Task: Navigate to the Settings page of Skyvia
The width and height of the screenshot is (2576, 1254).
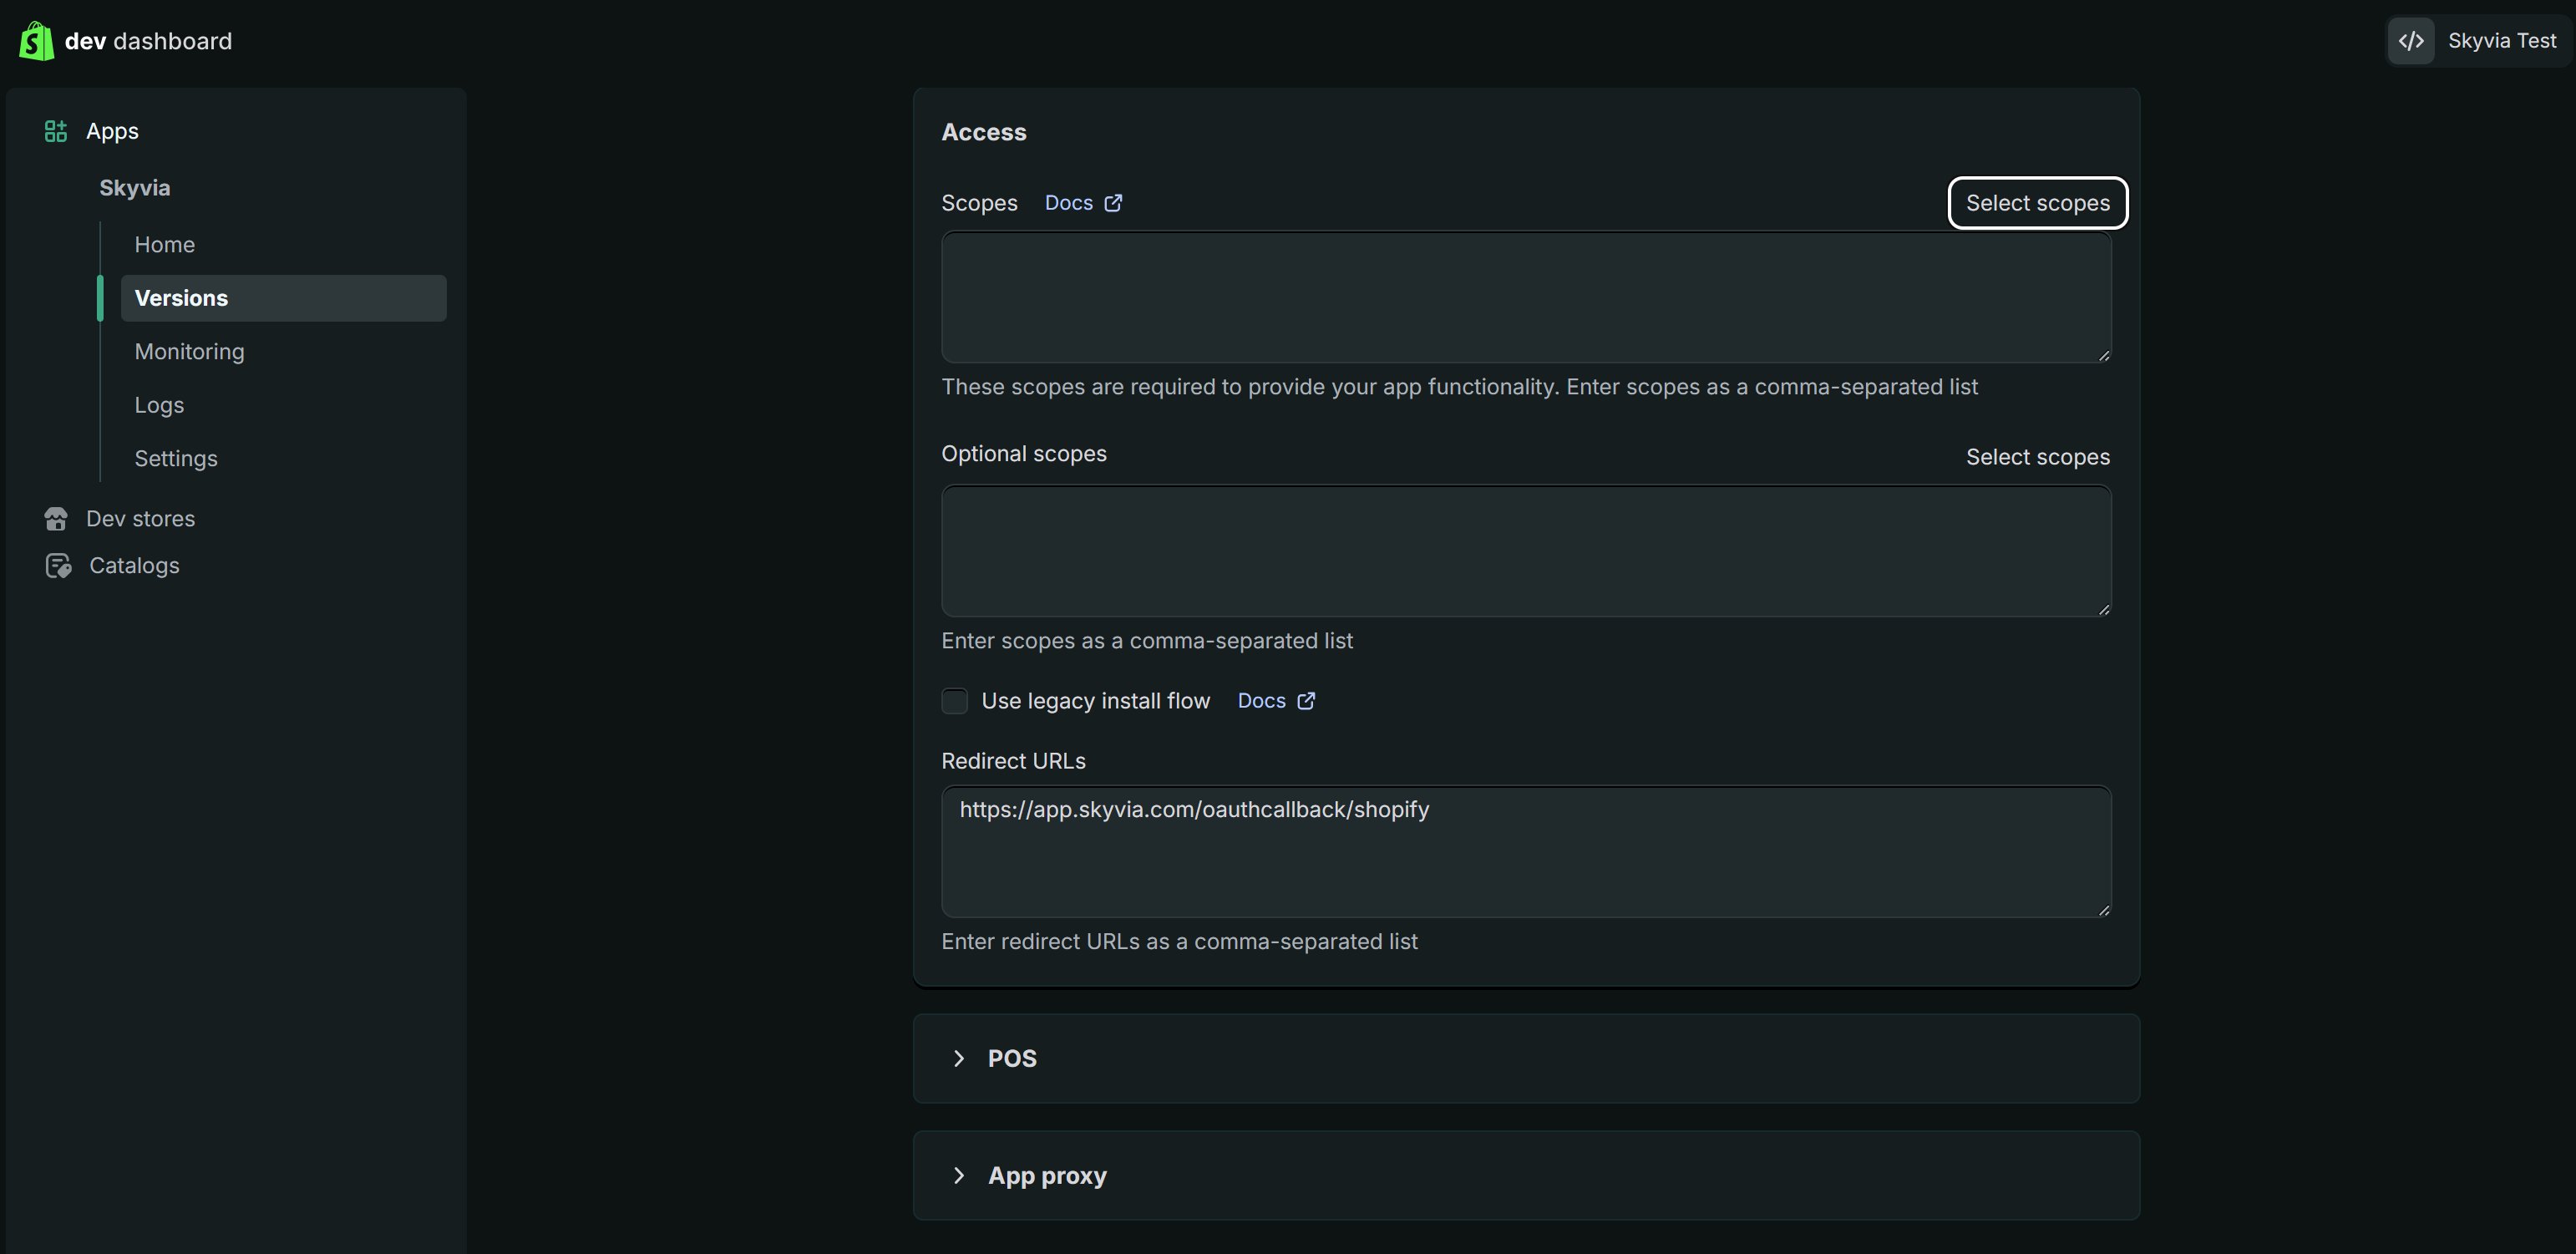Action: [x=175, y=458]
